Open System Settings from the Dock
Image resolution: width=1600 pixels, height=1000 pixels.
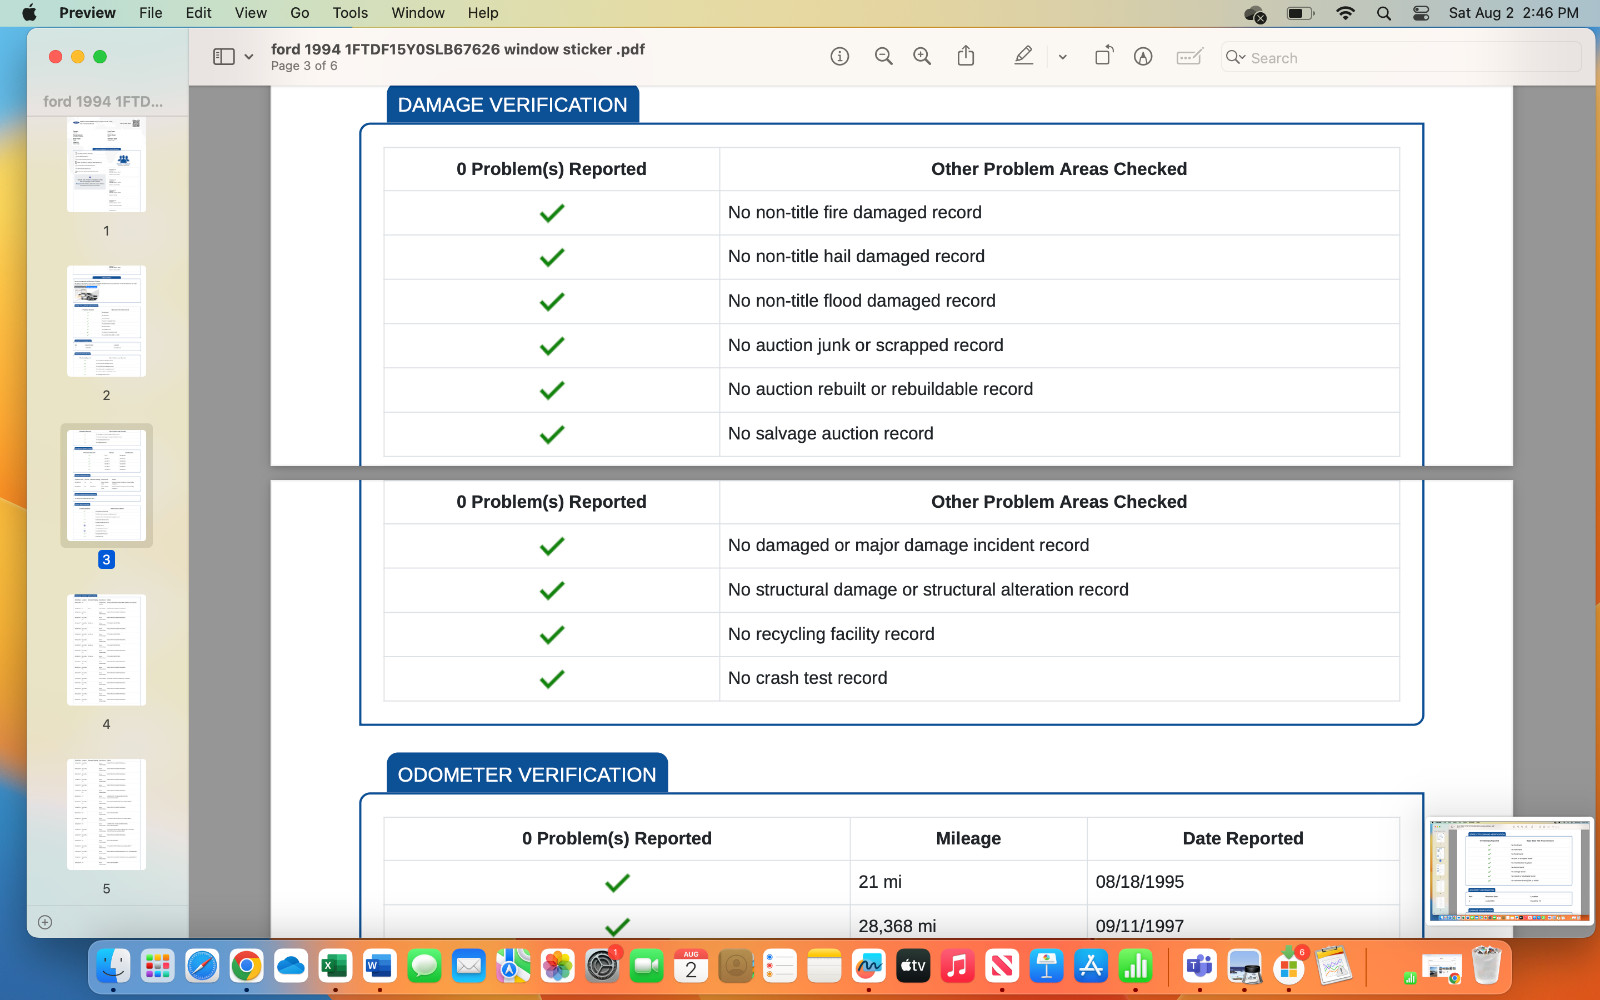click(602, 966)
